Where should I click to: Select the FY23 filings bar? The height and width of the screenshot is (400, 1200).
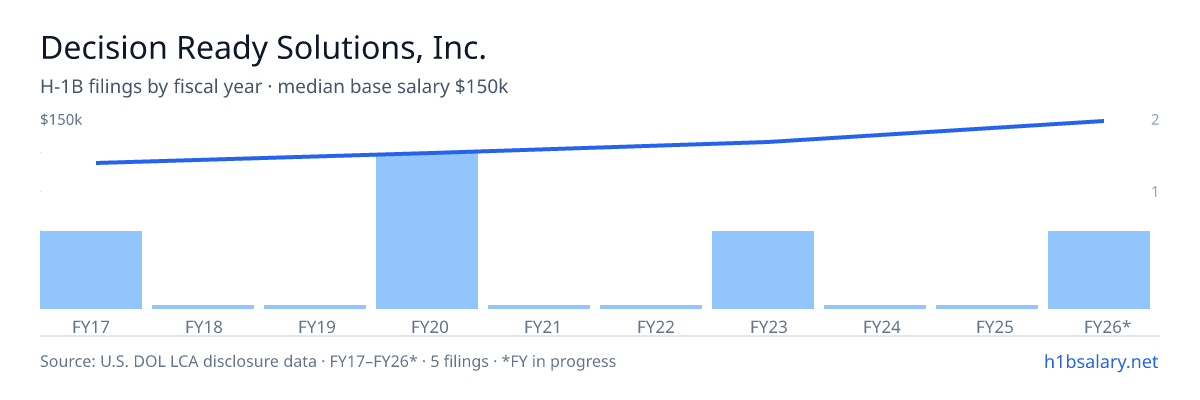click(x=763, y=270)
